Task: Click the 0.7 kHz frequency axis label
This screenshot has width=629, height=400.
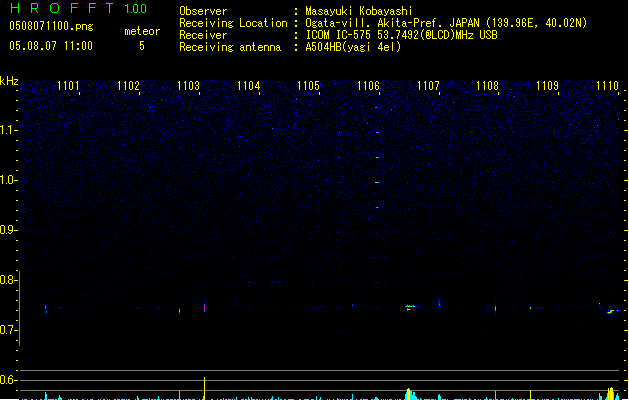Action: point(8,330)
